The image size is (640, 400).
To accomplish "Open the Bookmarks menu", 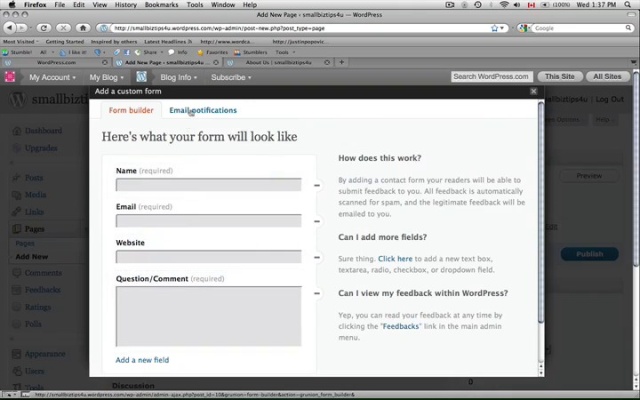I will [161, 5].
